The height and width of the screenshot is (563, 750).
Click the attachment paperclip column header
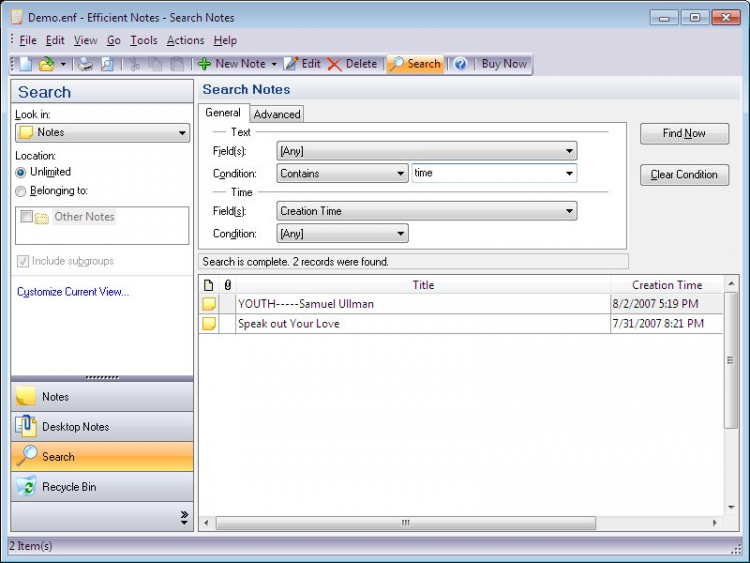228,285
